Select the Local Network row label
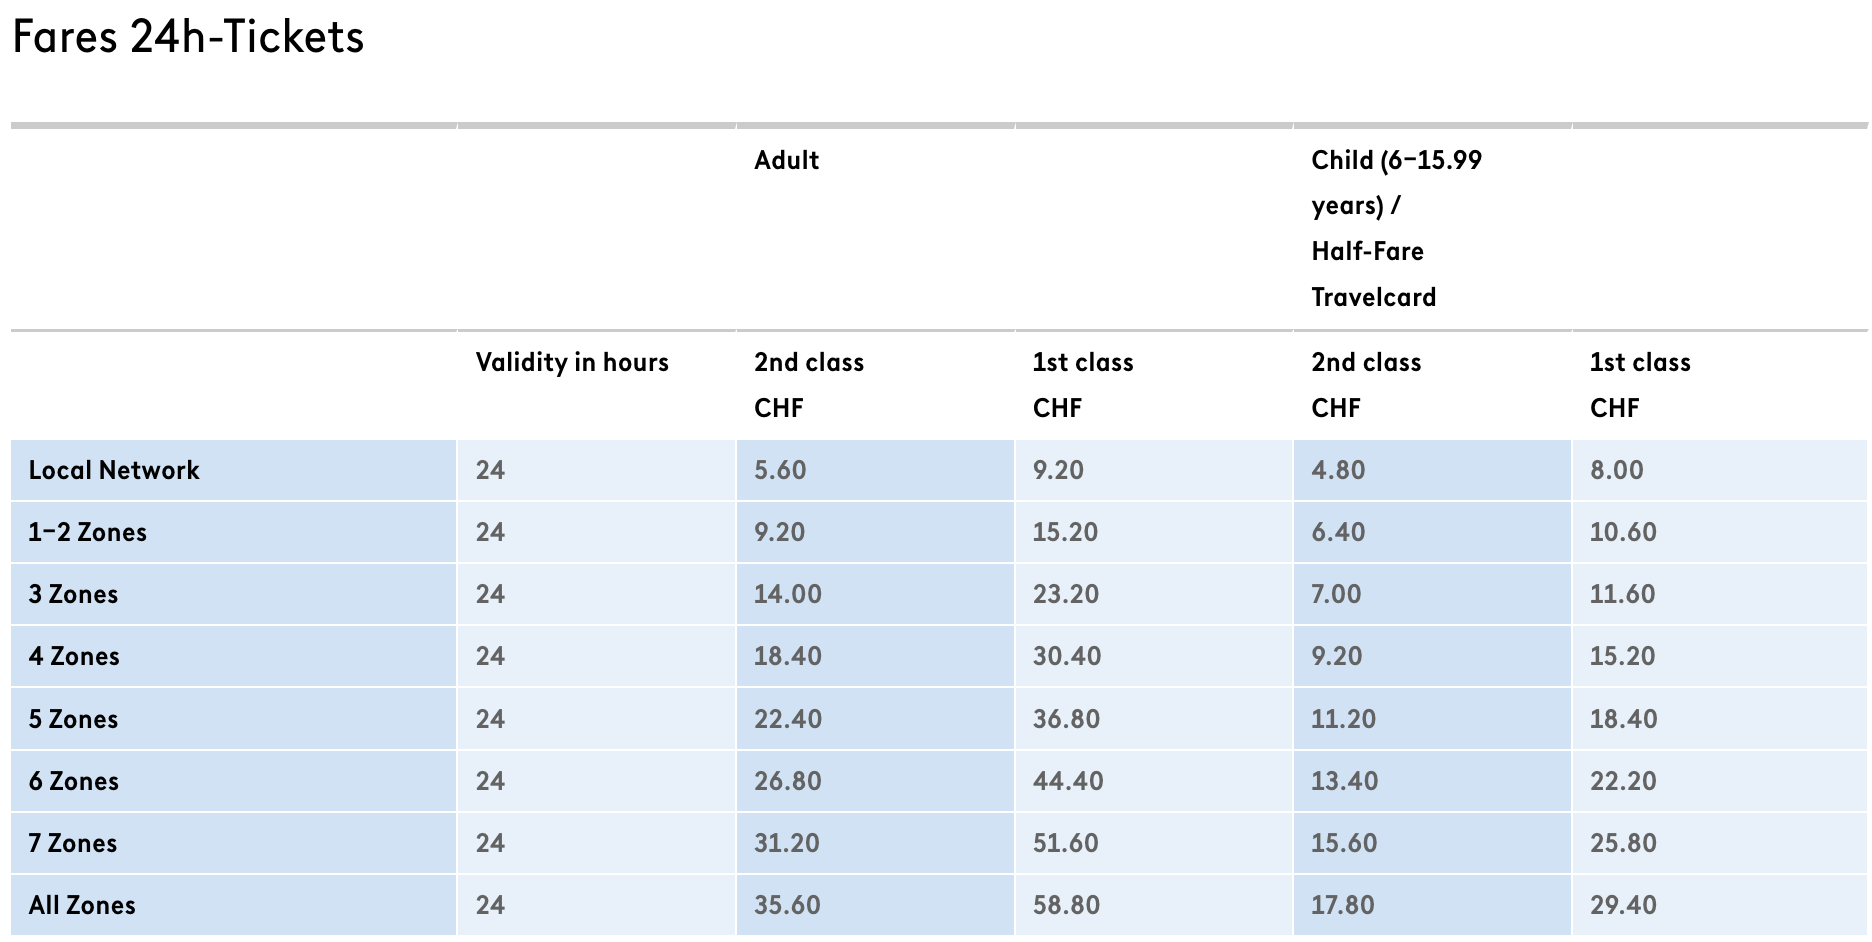The width and height of the screenshot is (1872, 942). click(x=114, y=470)
